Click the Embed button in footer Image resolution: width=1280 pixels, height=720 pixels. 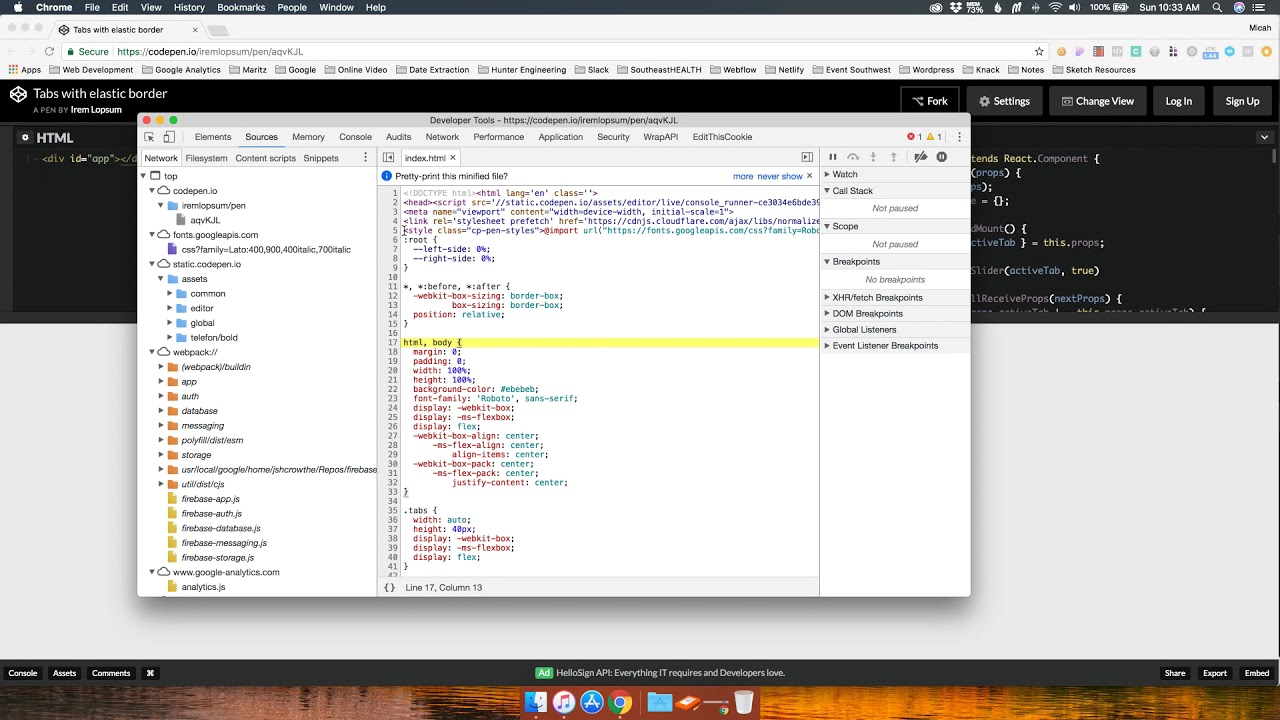1257,673
